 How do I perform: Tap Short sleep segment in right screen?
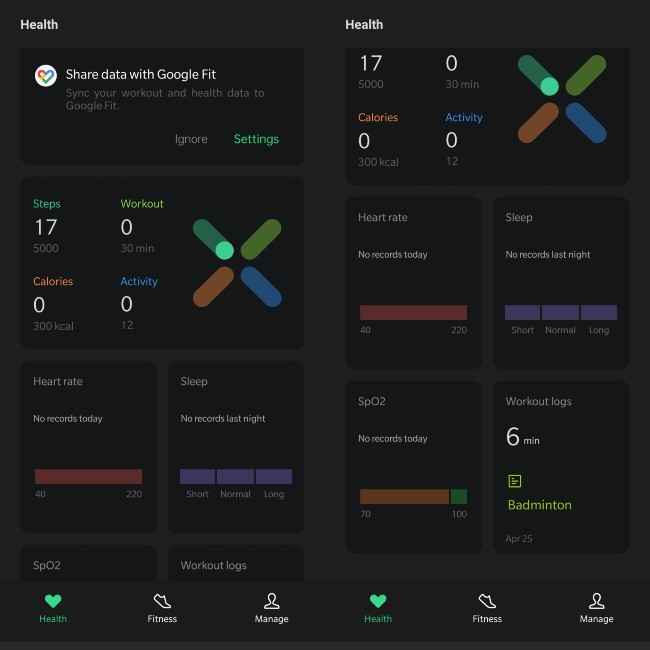[x=522, y=312]
